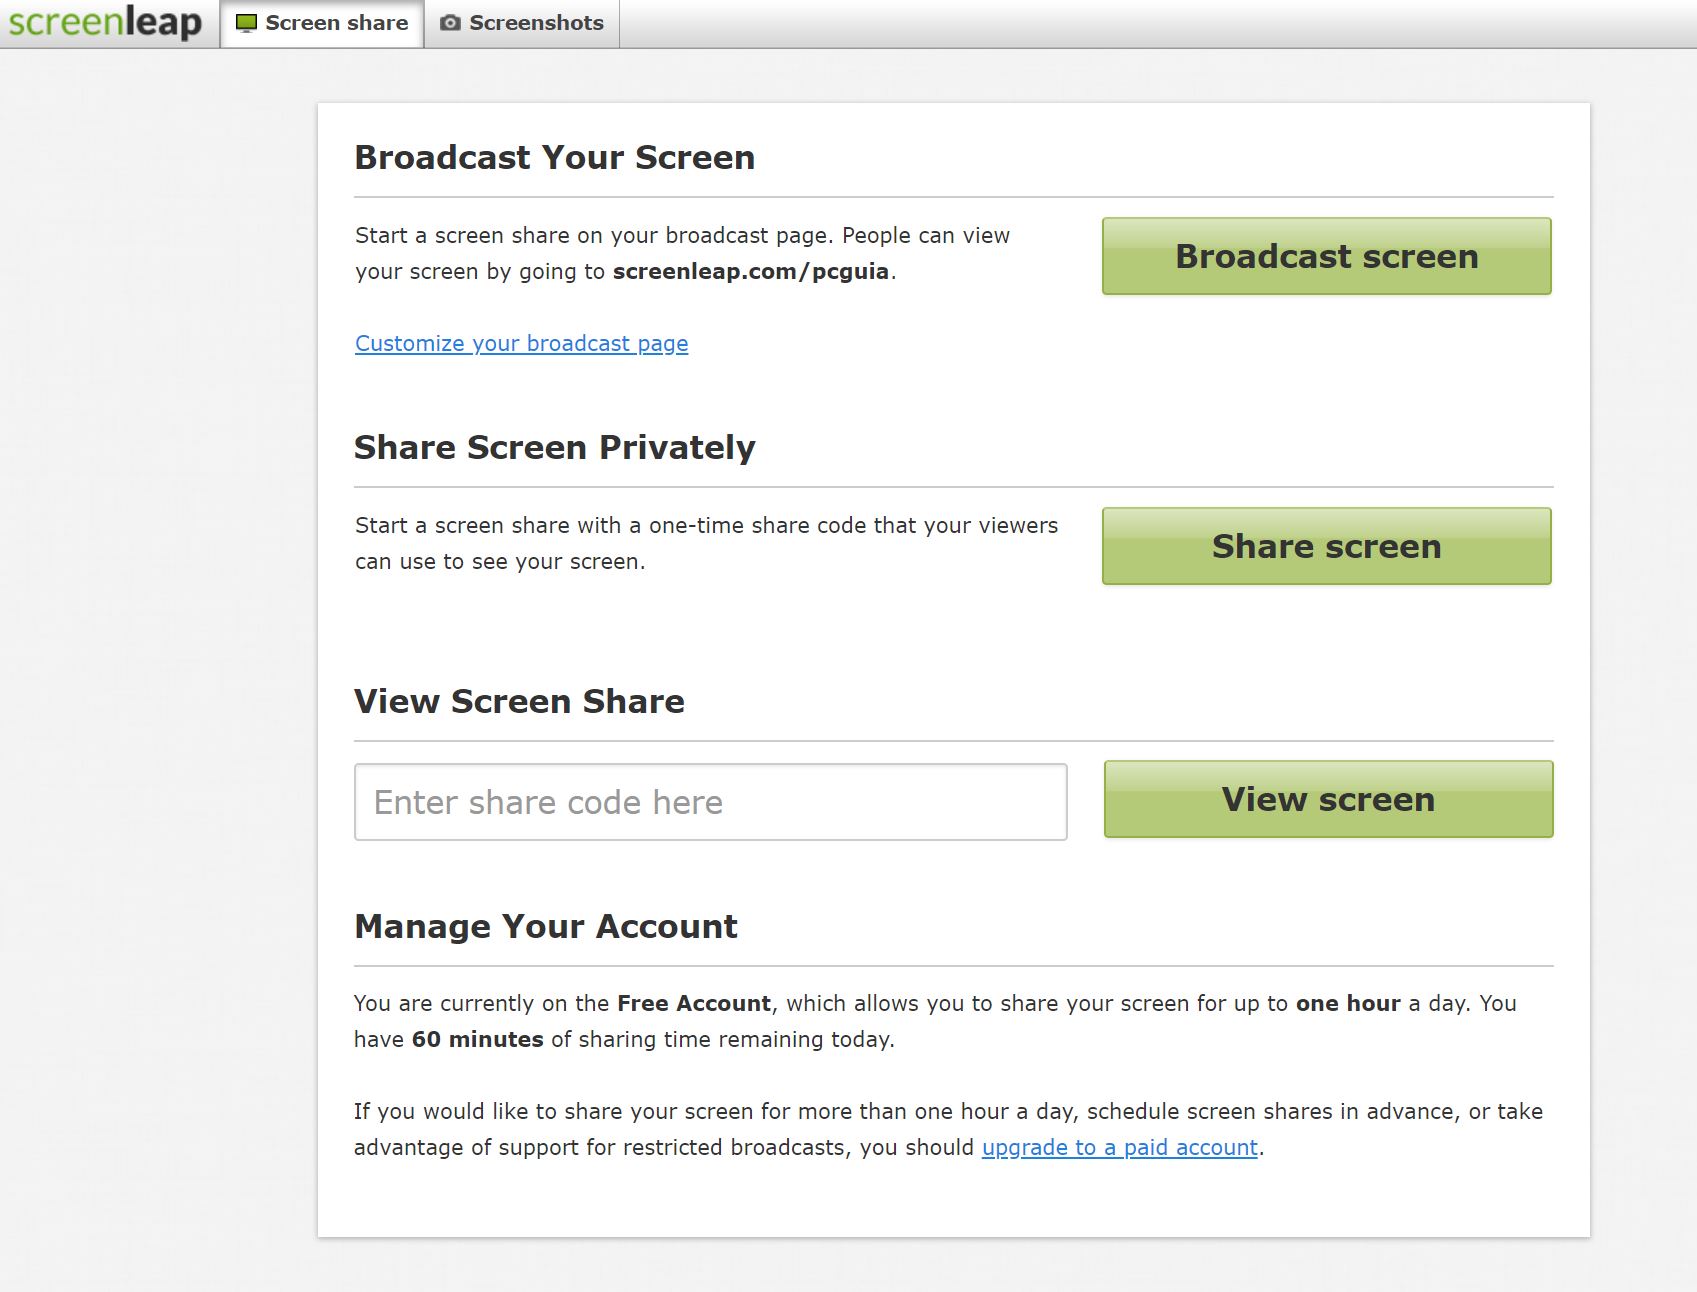1697x1292 pixels.
Task: Click the Broadcast Your Screen heading
Action: click(x=554, y=157)
